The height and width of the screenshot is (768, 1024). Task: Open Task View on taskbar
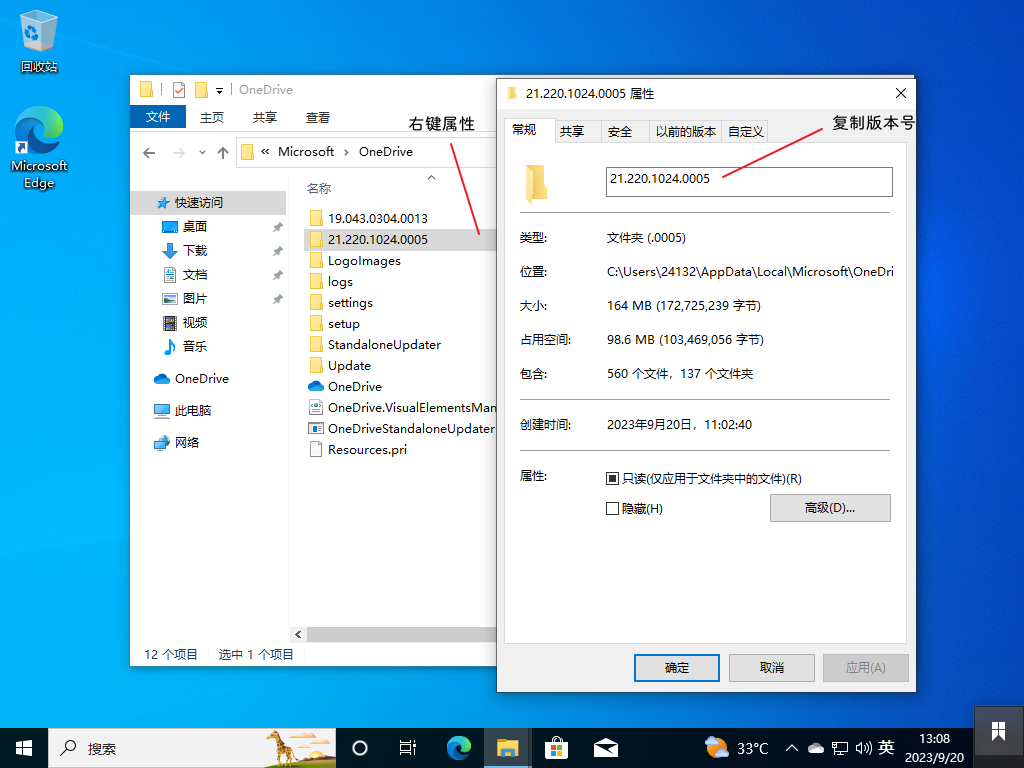pos(408,748)
